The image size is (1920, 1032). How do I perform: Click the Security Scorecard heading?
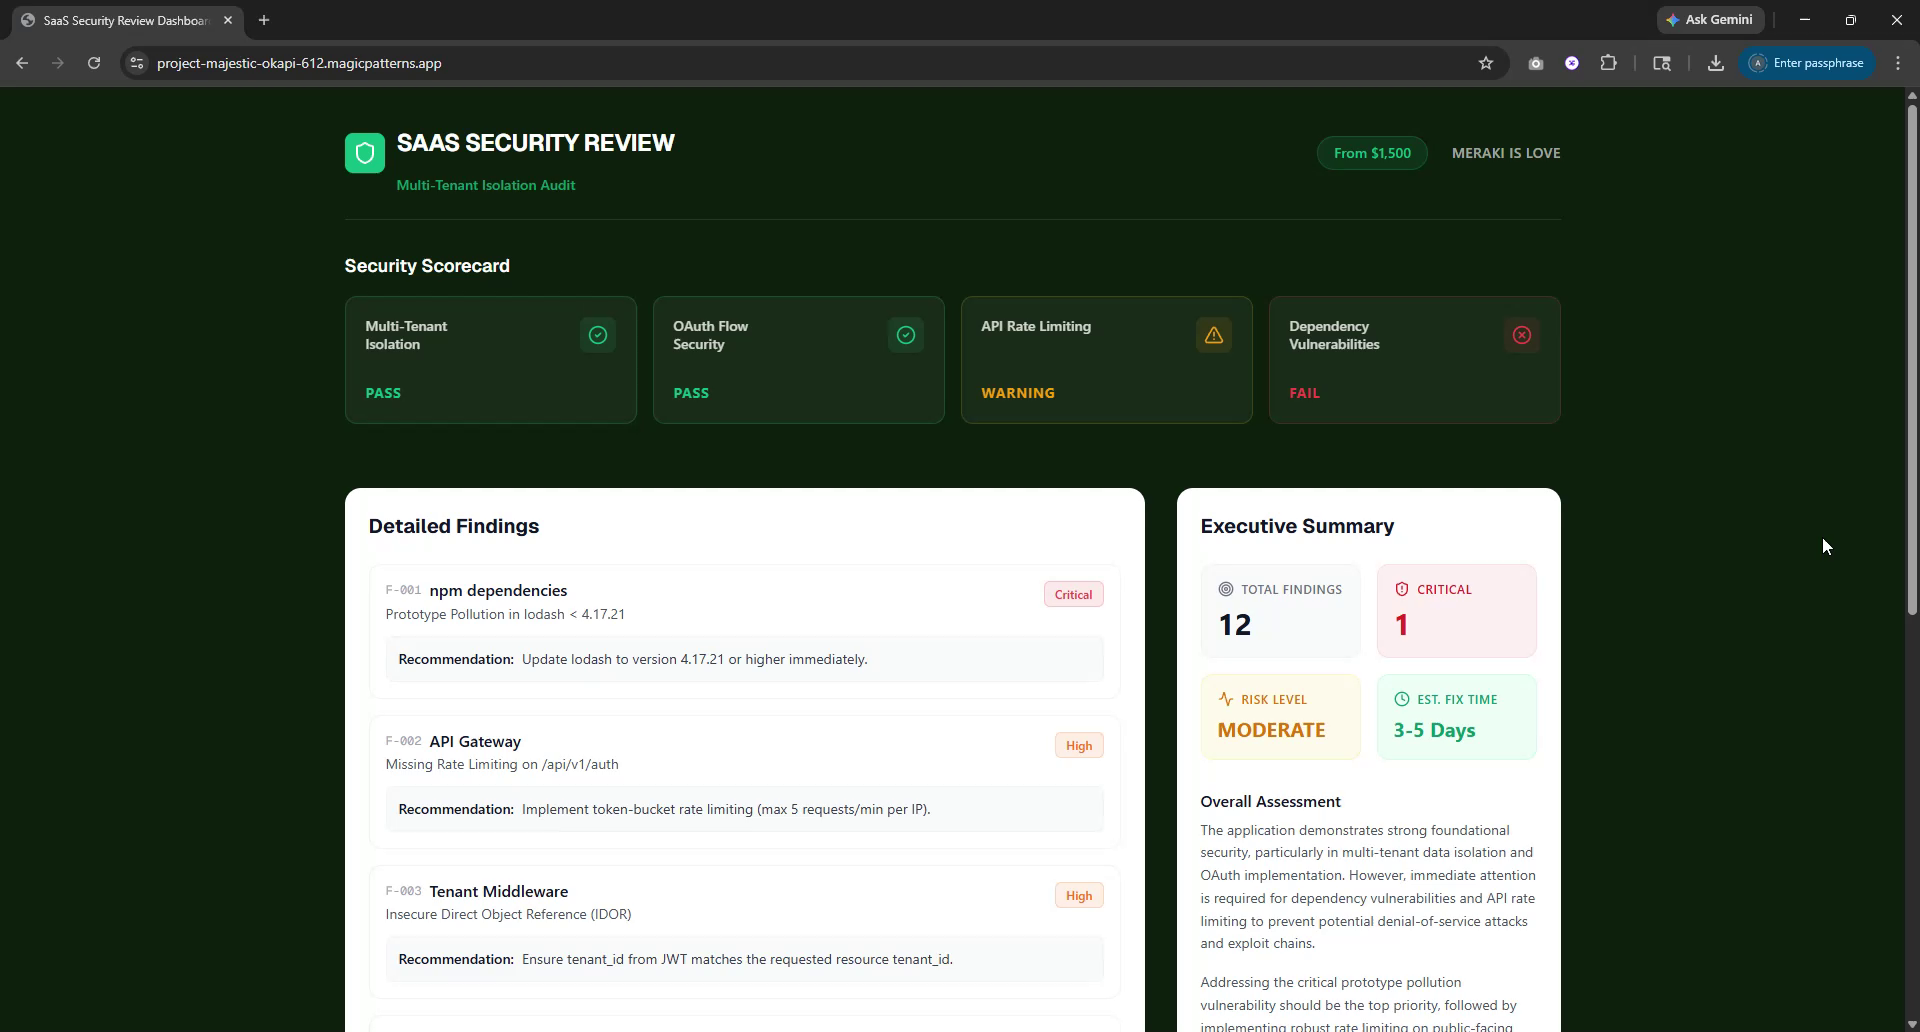tap(427, 266)
